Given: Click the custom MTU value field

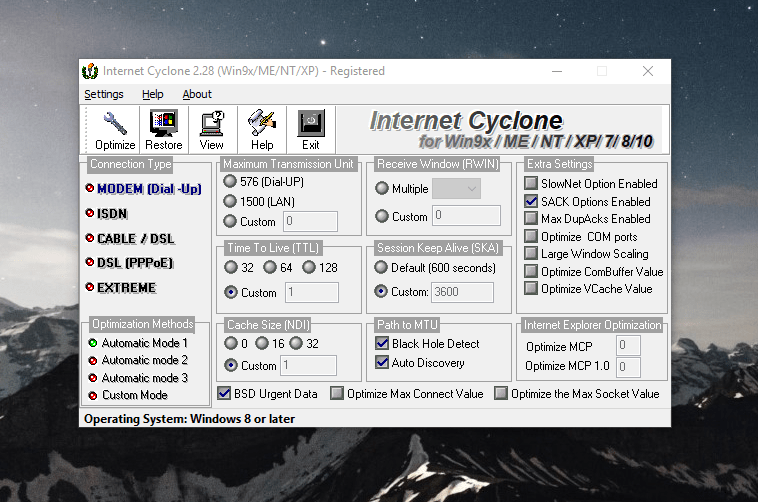Looking at the screenshot, I should click(x=310, y=221).
